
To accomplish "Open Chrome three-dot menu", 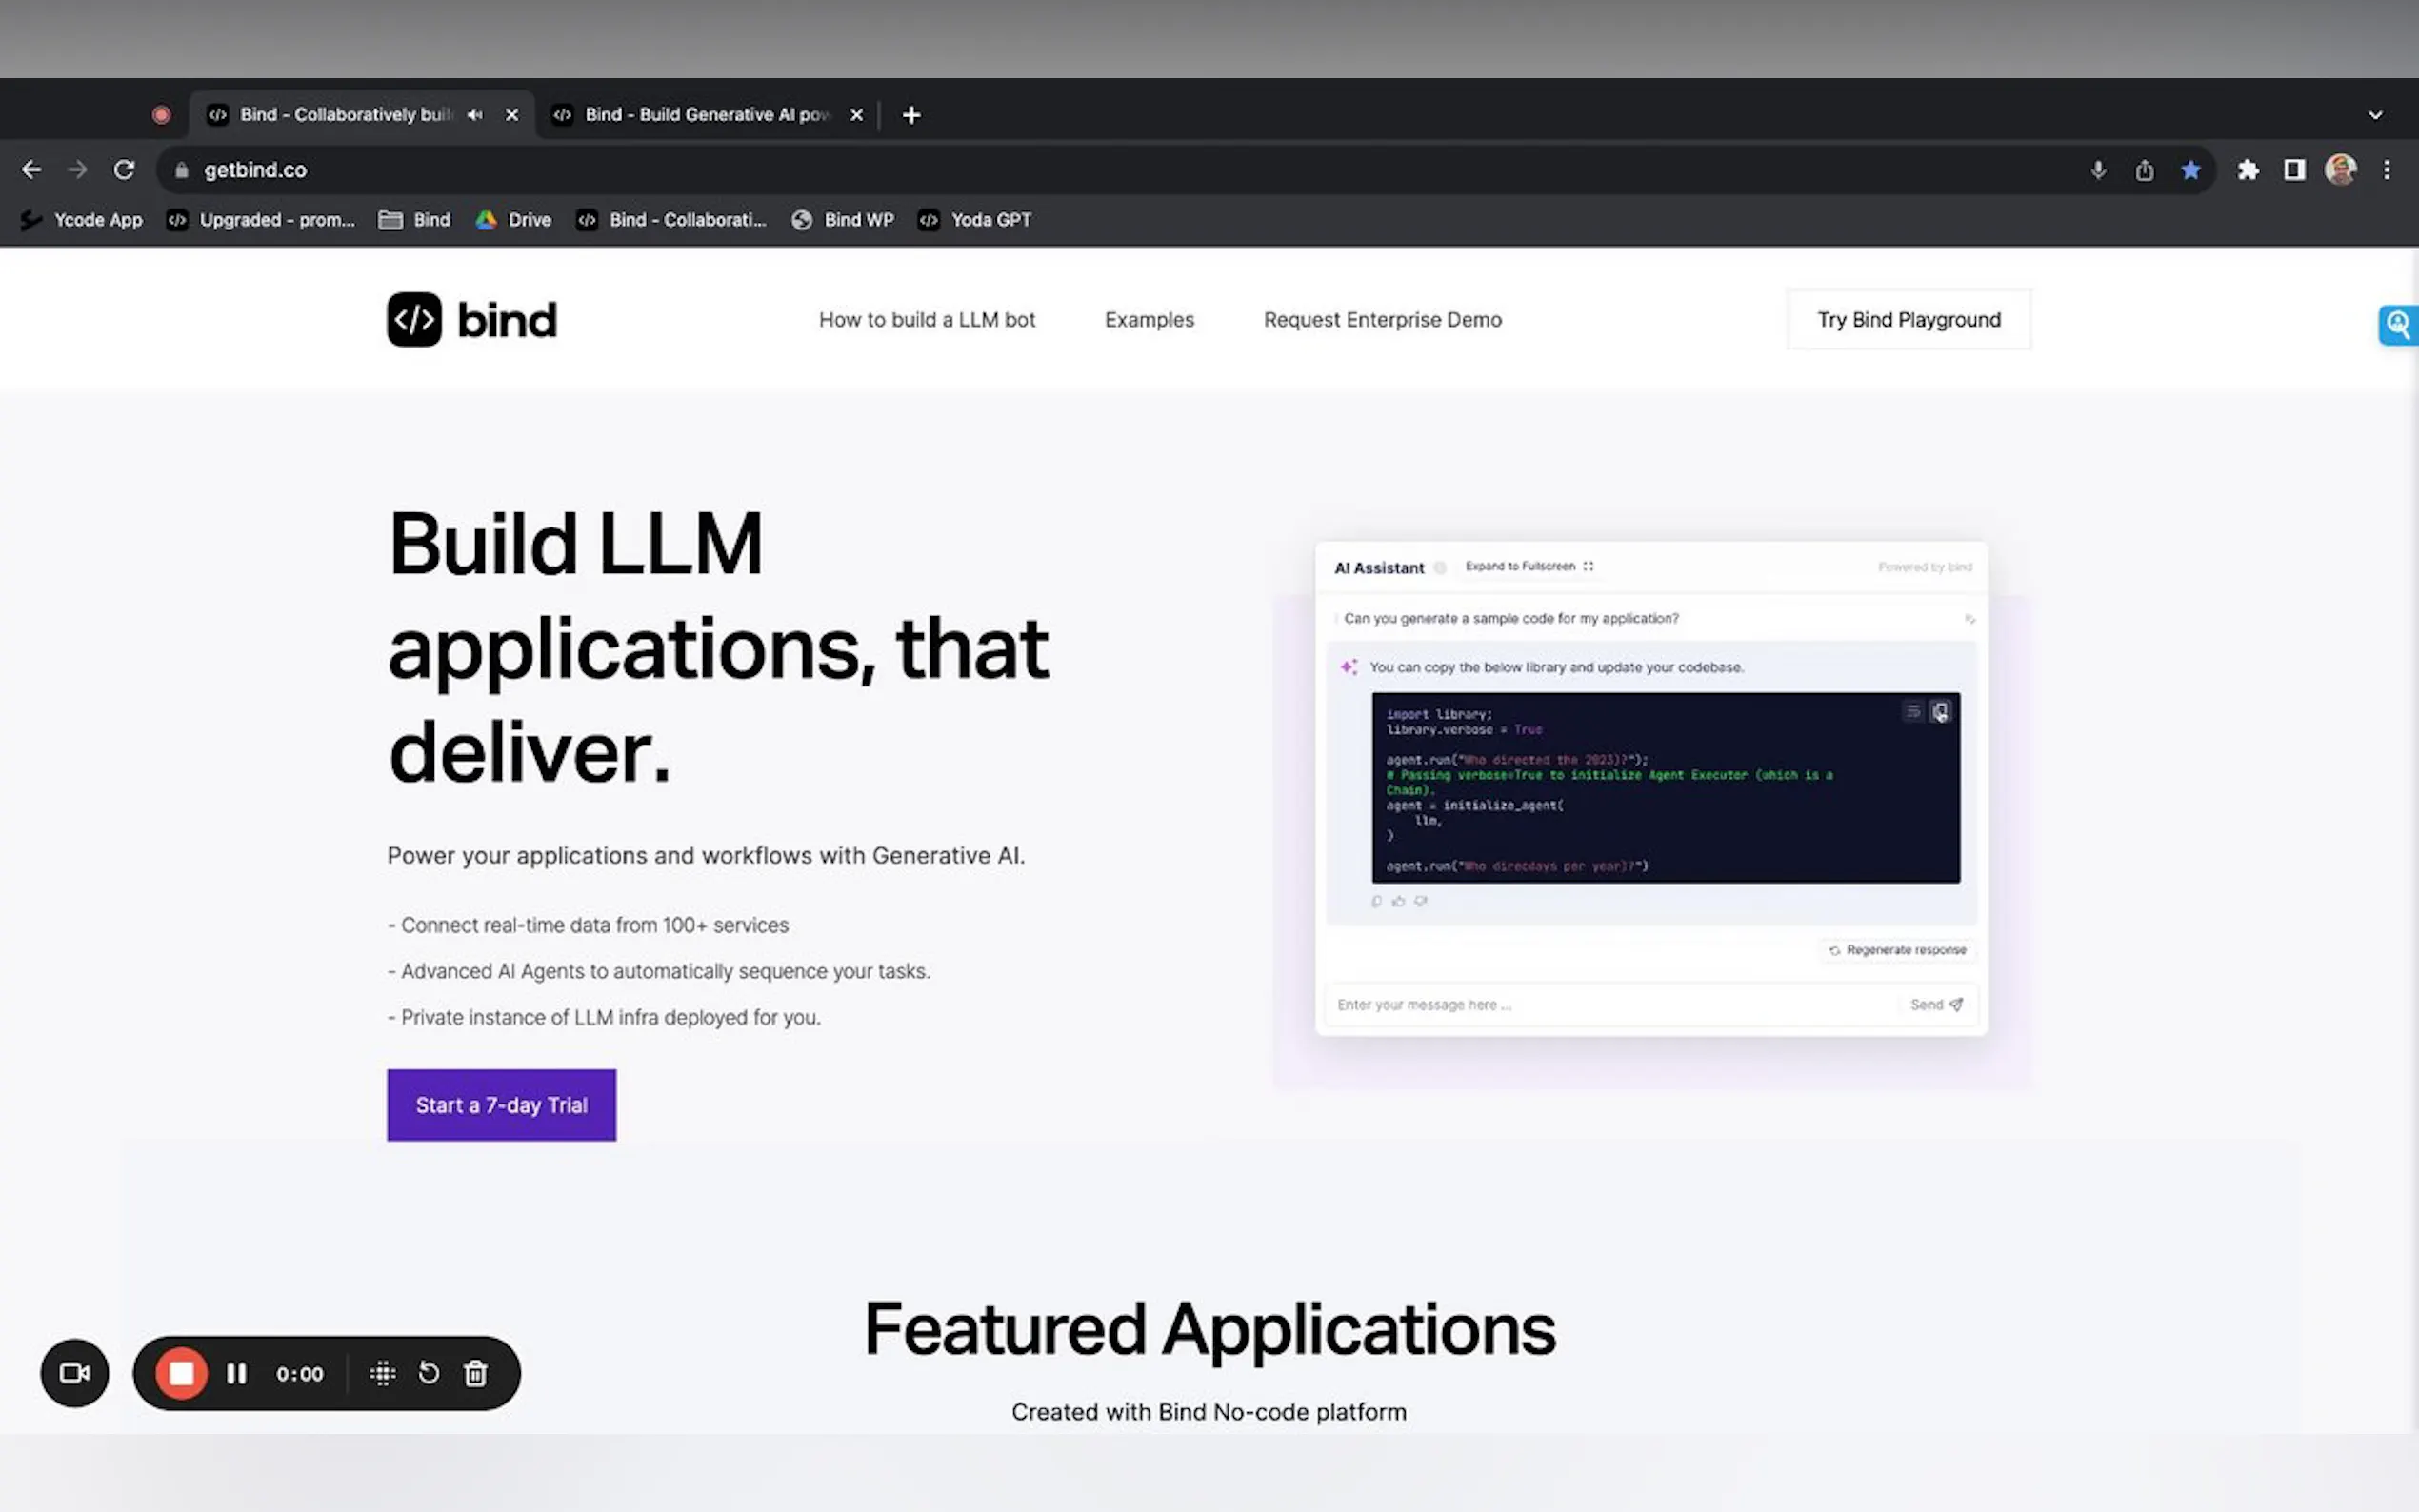I will pyautogui.click(x=2386, y=170).
